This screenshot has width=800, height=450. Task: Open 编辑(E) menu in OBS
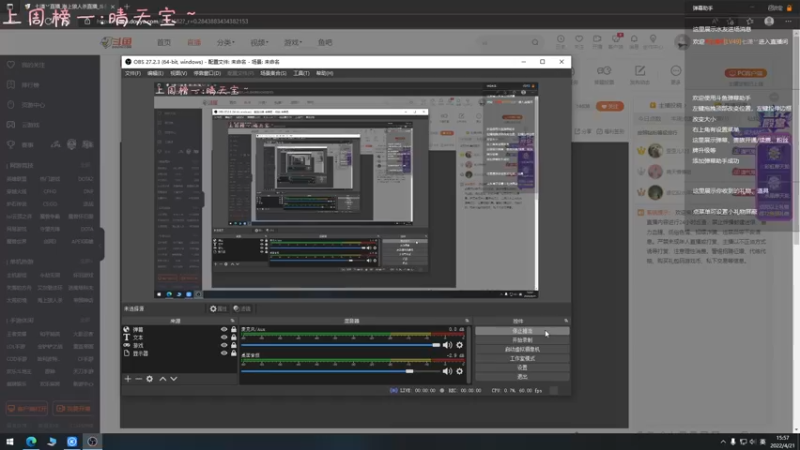pos(155,73)
